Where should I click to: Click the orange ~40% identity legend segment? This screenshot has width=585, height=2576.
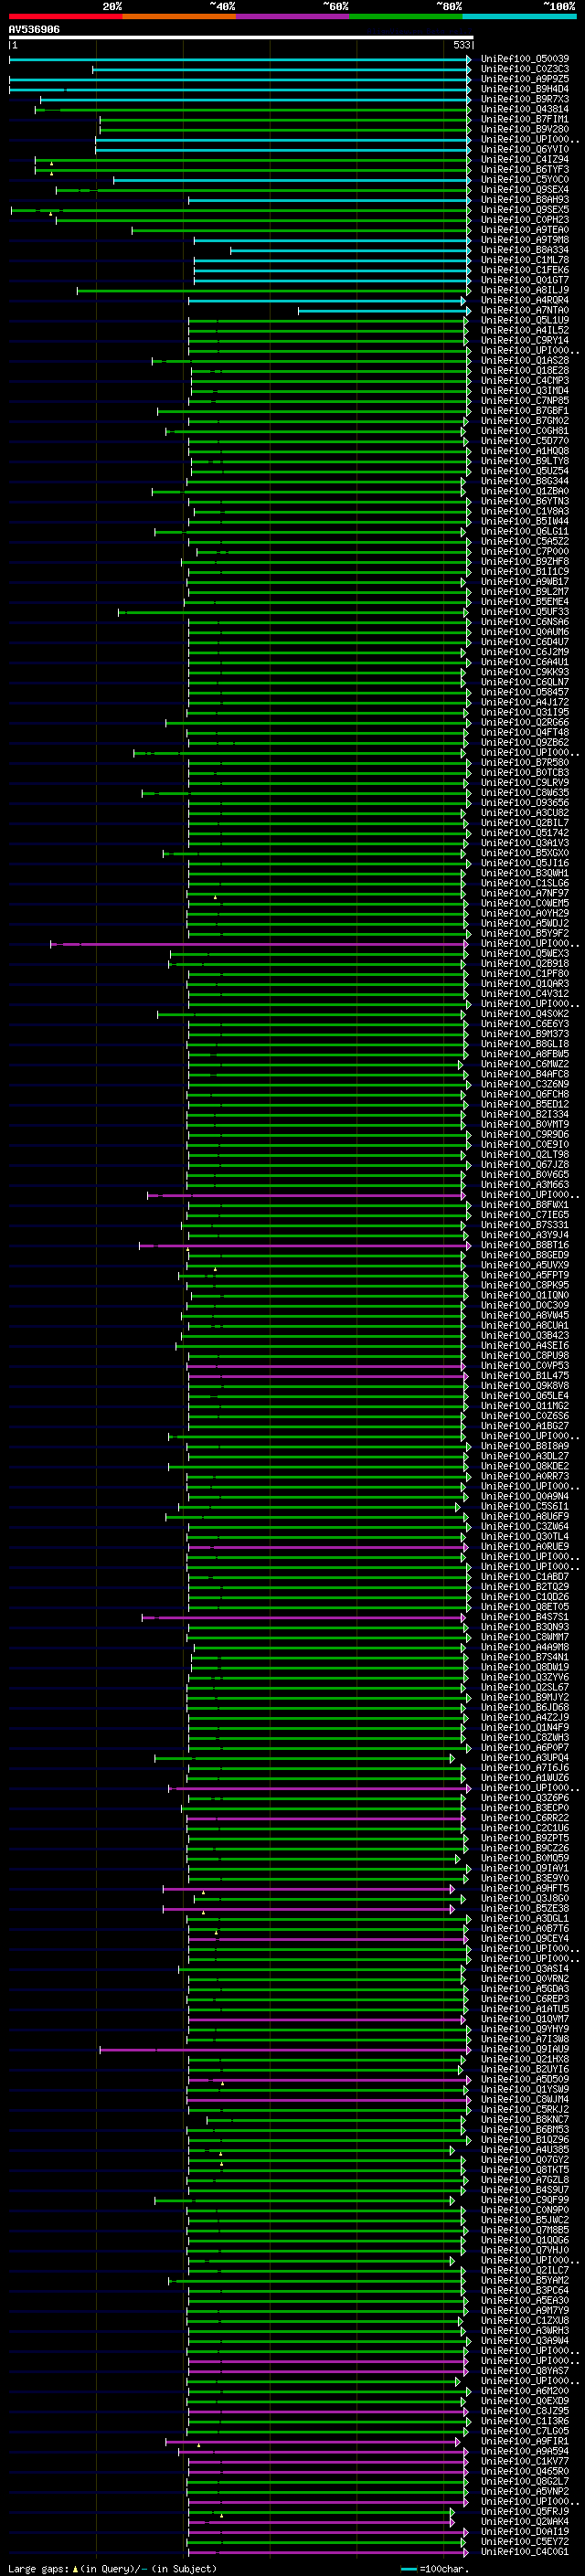click(x=179, y=16)
